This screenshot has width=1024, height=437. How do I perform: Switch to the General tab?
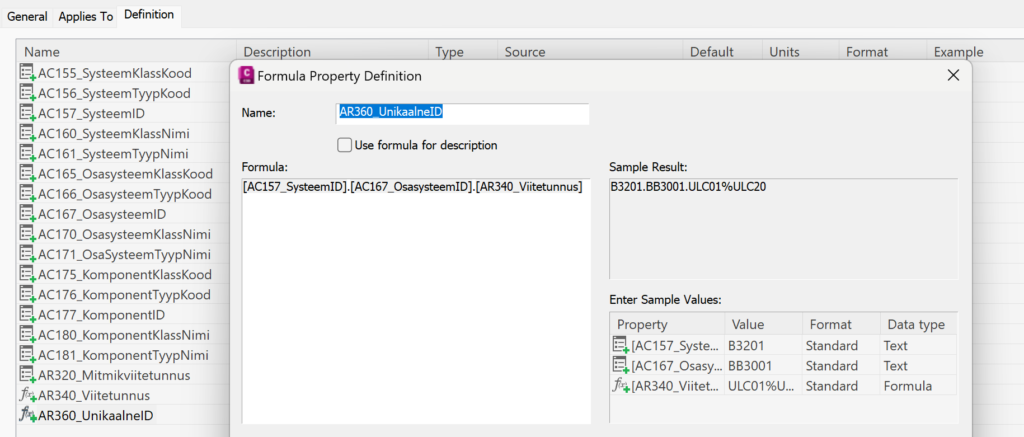(27, 16)
